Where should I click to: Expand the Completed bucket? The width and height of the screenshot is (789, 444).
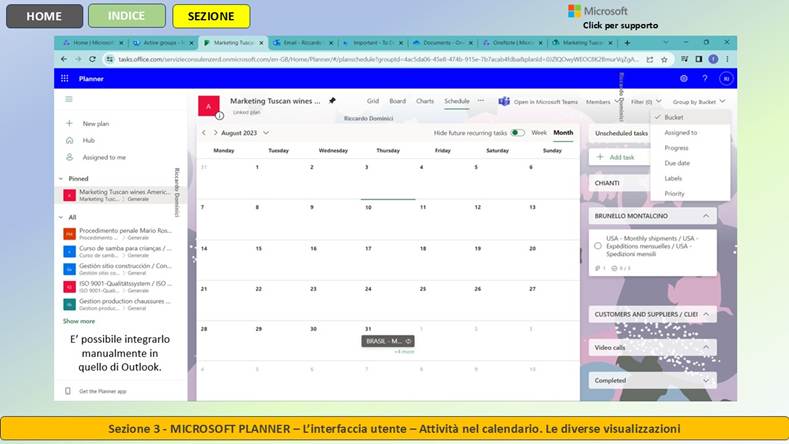click(706, 381)
